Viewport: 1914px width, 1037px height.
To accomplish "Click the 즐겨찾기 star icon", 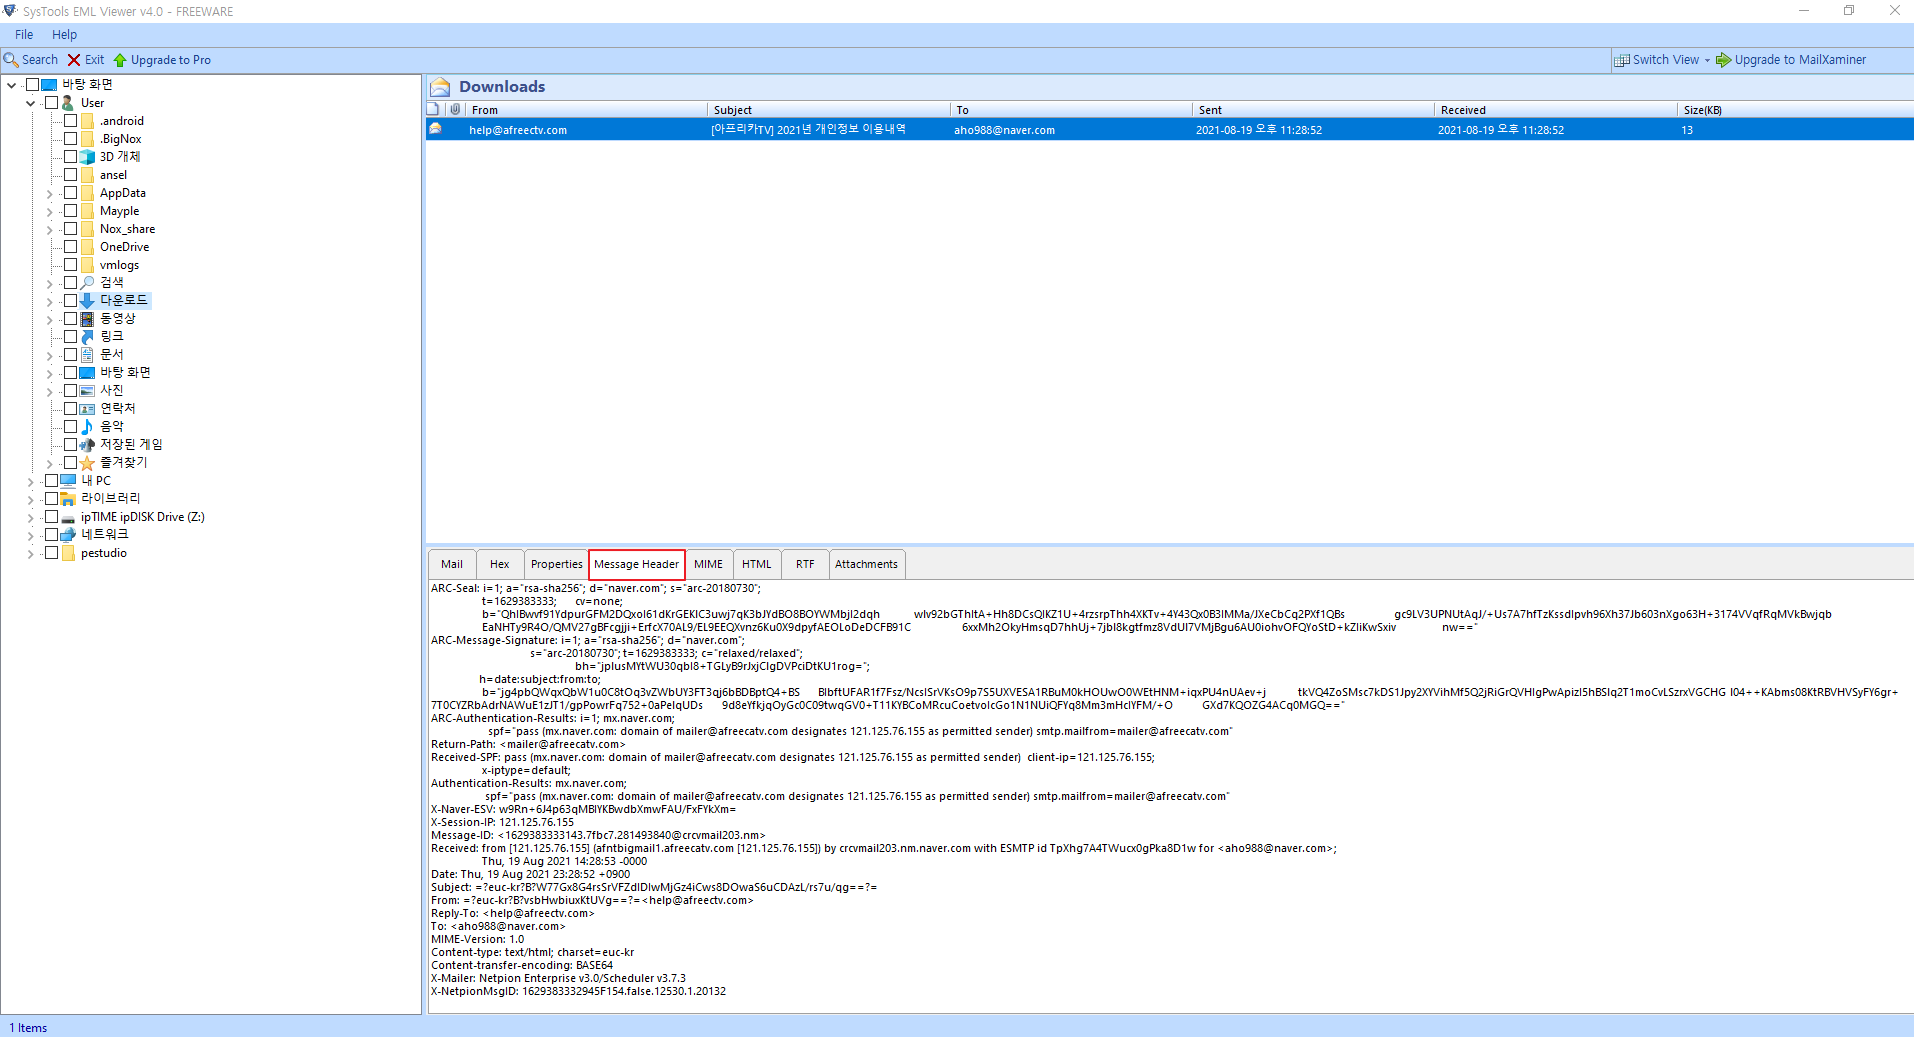I will click(87, 463).
